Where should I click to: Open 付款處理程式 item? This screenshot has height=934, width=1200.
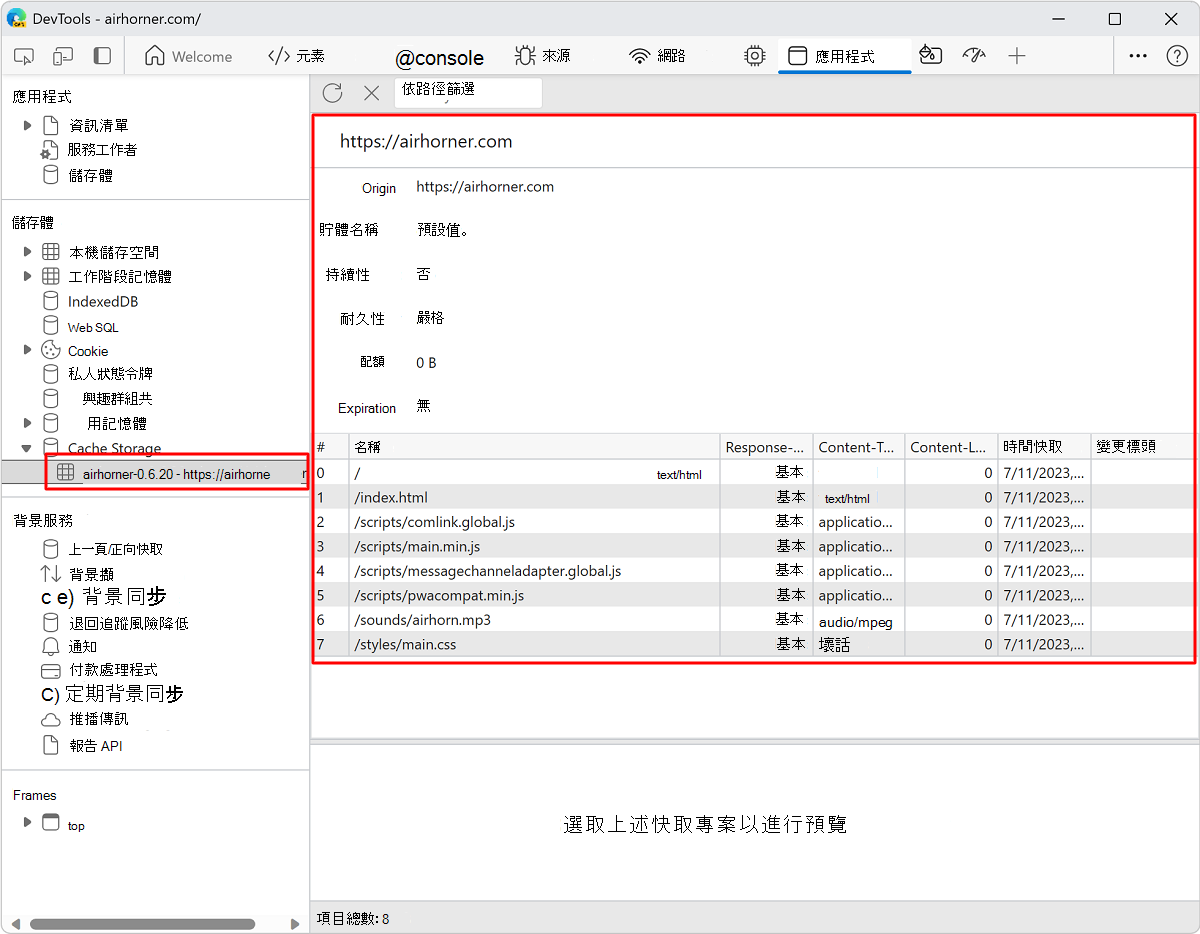[113, 670]
